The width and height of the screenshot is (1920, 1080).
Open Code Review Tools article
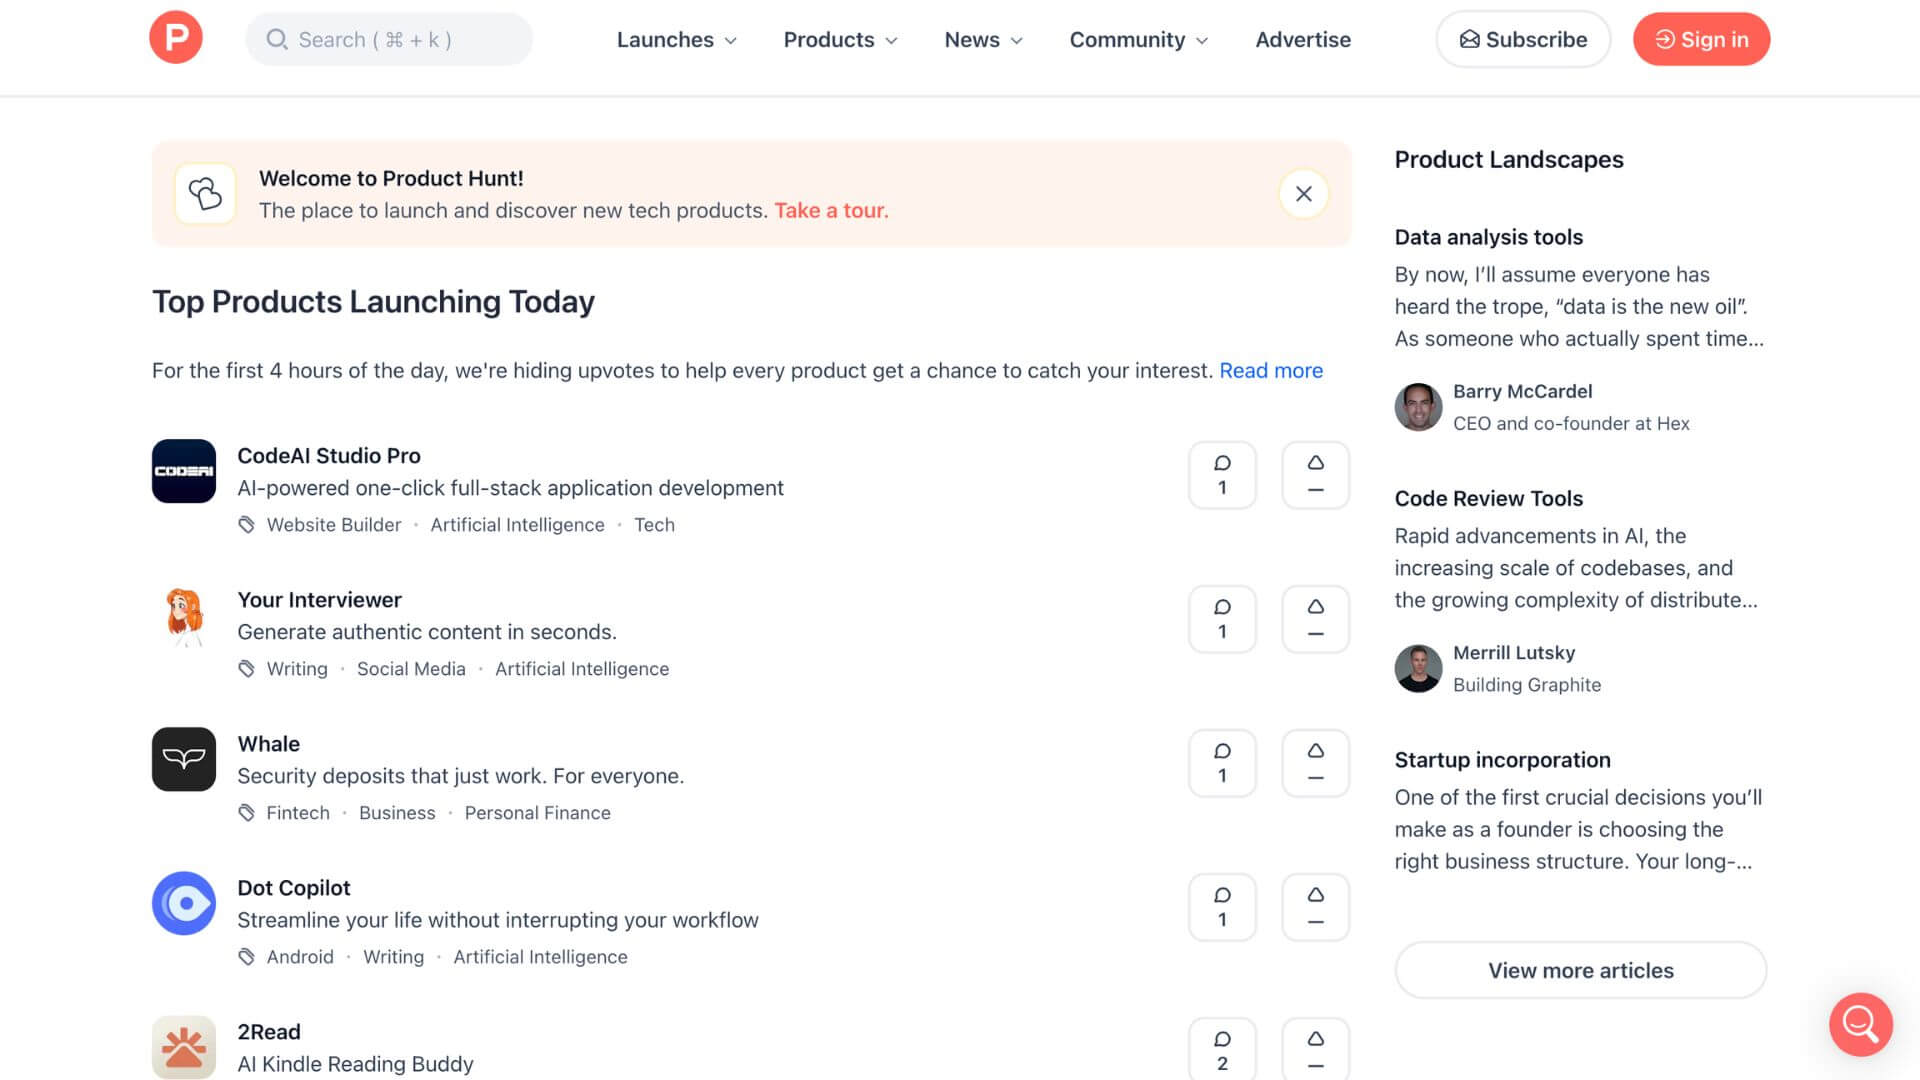pyautogui.click(x=1489, y=498)
